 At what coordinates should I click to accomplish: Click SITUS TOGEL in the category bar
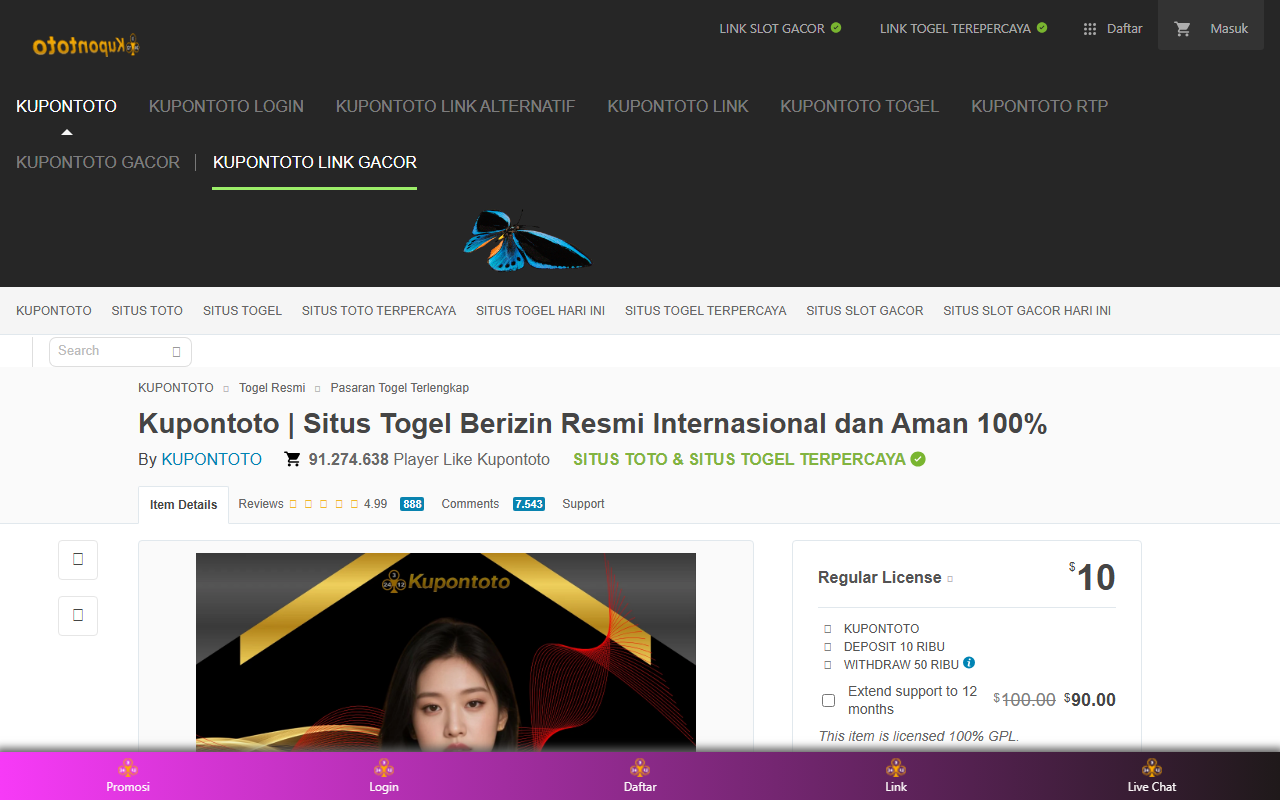(242, 311)
